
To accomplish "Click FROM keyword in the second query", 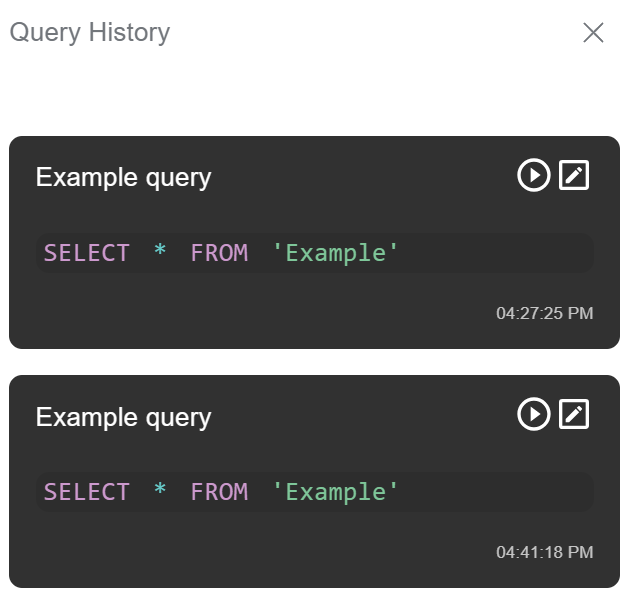I will tap(219, 492).
